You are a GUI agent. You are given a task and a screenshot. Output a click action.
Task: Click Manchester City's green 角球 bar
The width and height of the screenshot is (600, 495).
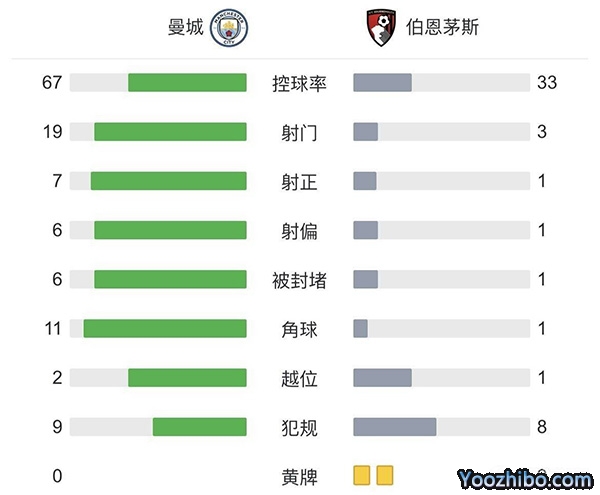pos(165,329)
